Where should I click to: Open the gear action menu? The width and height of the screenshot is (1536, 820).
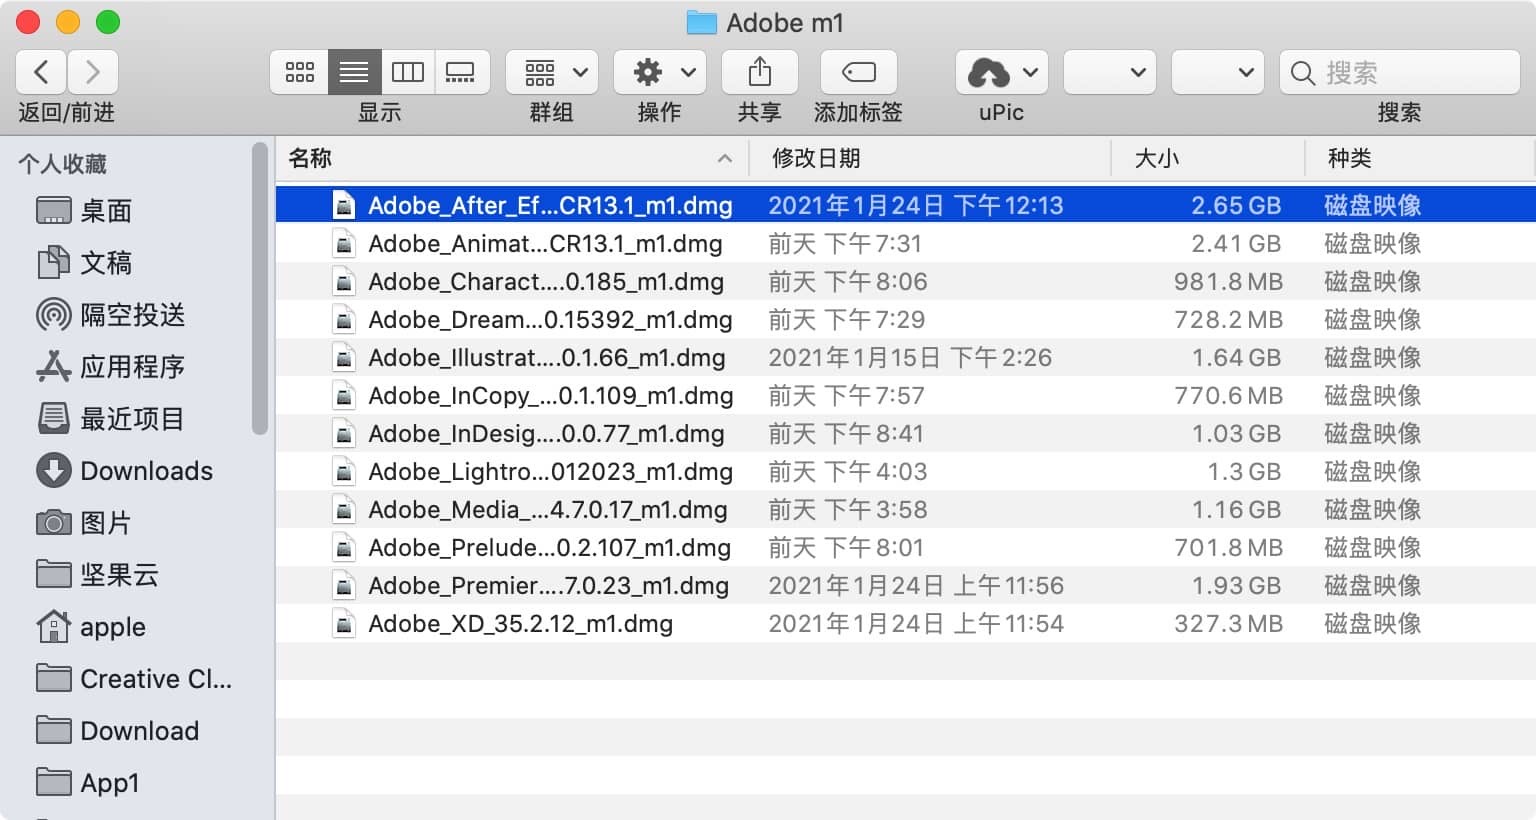coord(660,72)
